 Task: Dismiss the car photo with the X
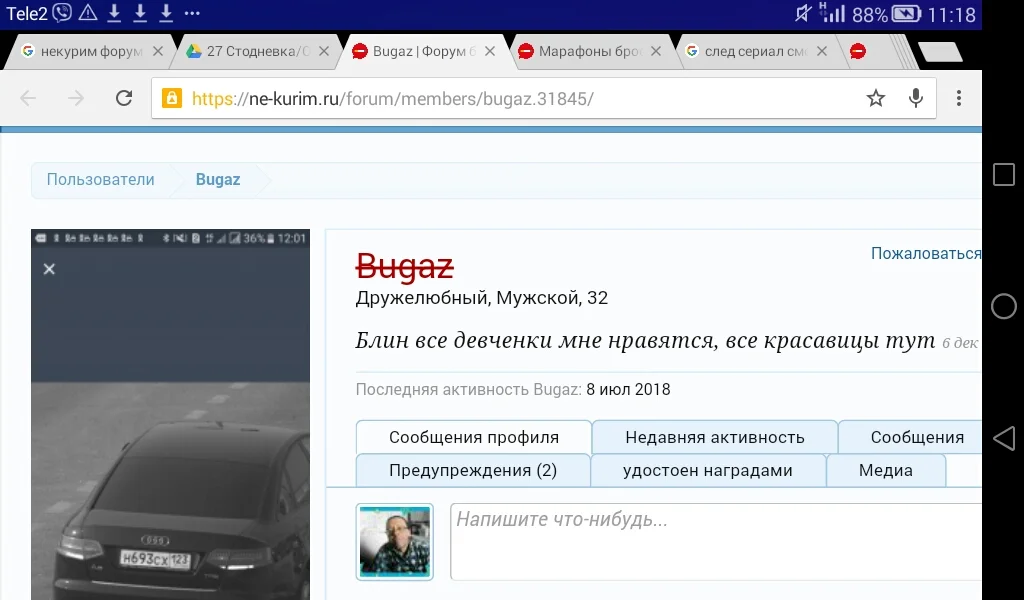(49, 269)
